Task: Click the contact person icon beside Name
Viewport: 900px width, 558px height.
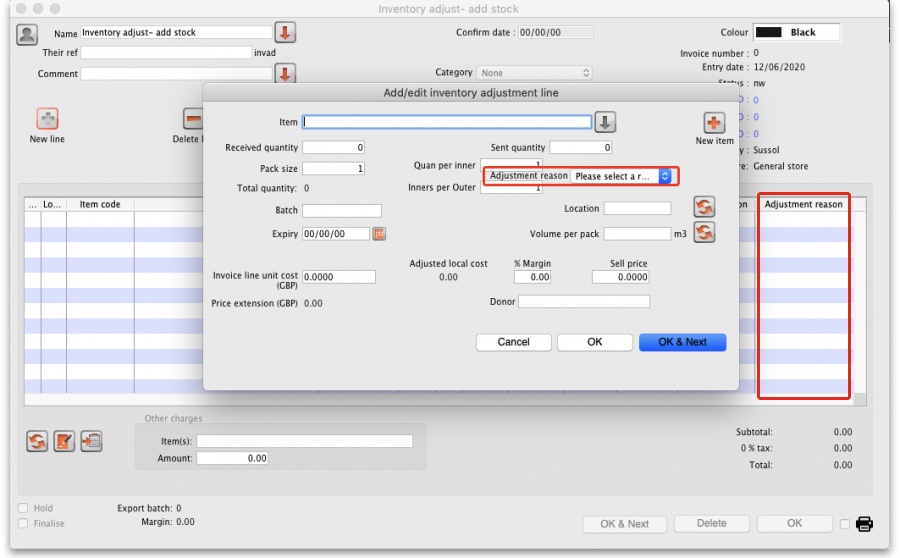Action: coord(27,34)
